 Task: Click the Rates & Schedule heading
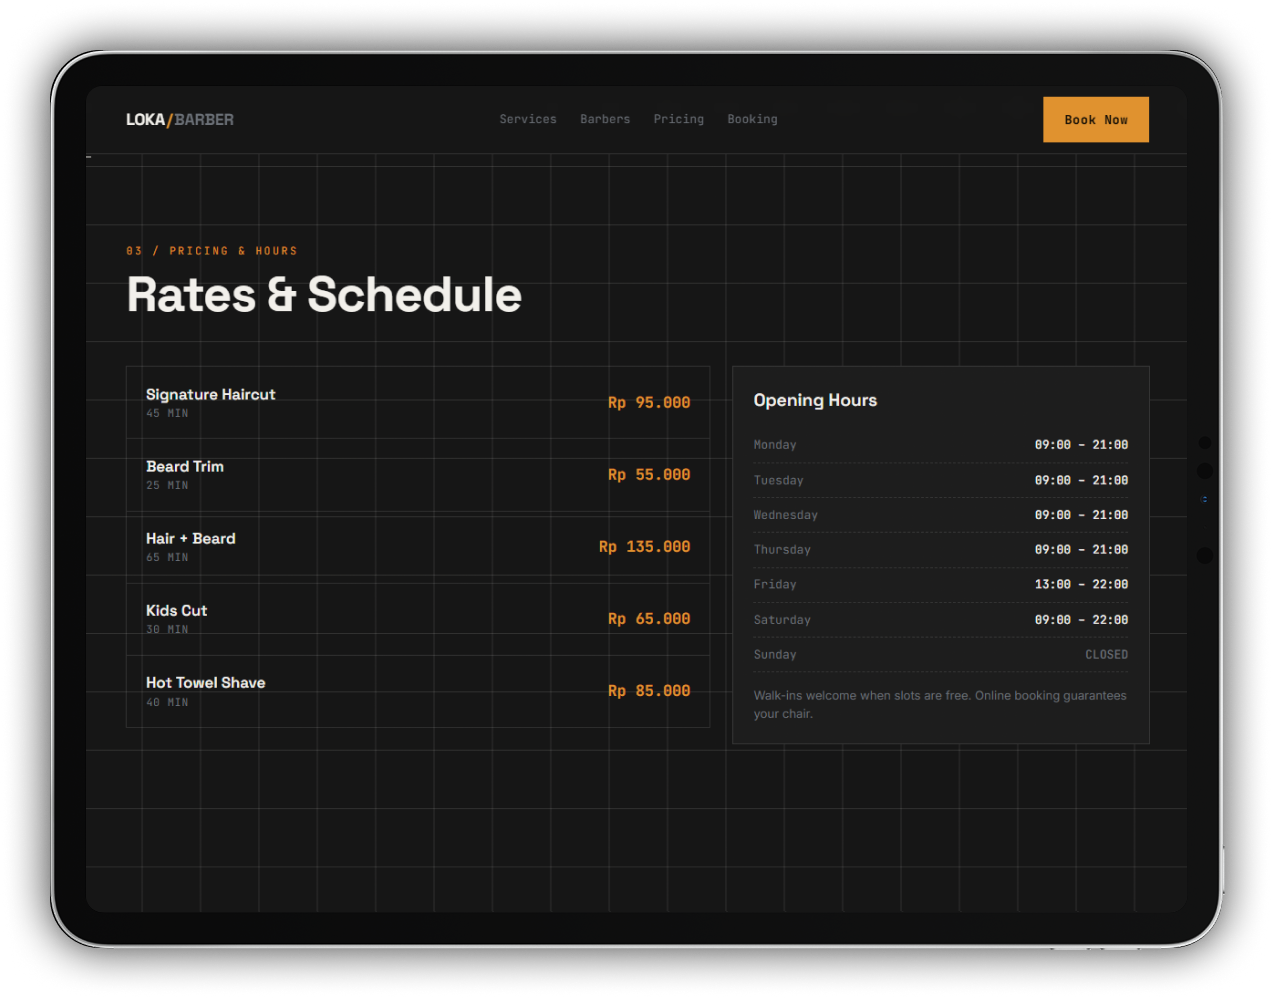click(324, 295)
